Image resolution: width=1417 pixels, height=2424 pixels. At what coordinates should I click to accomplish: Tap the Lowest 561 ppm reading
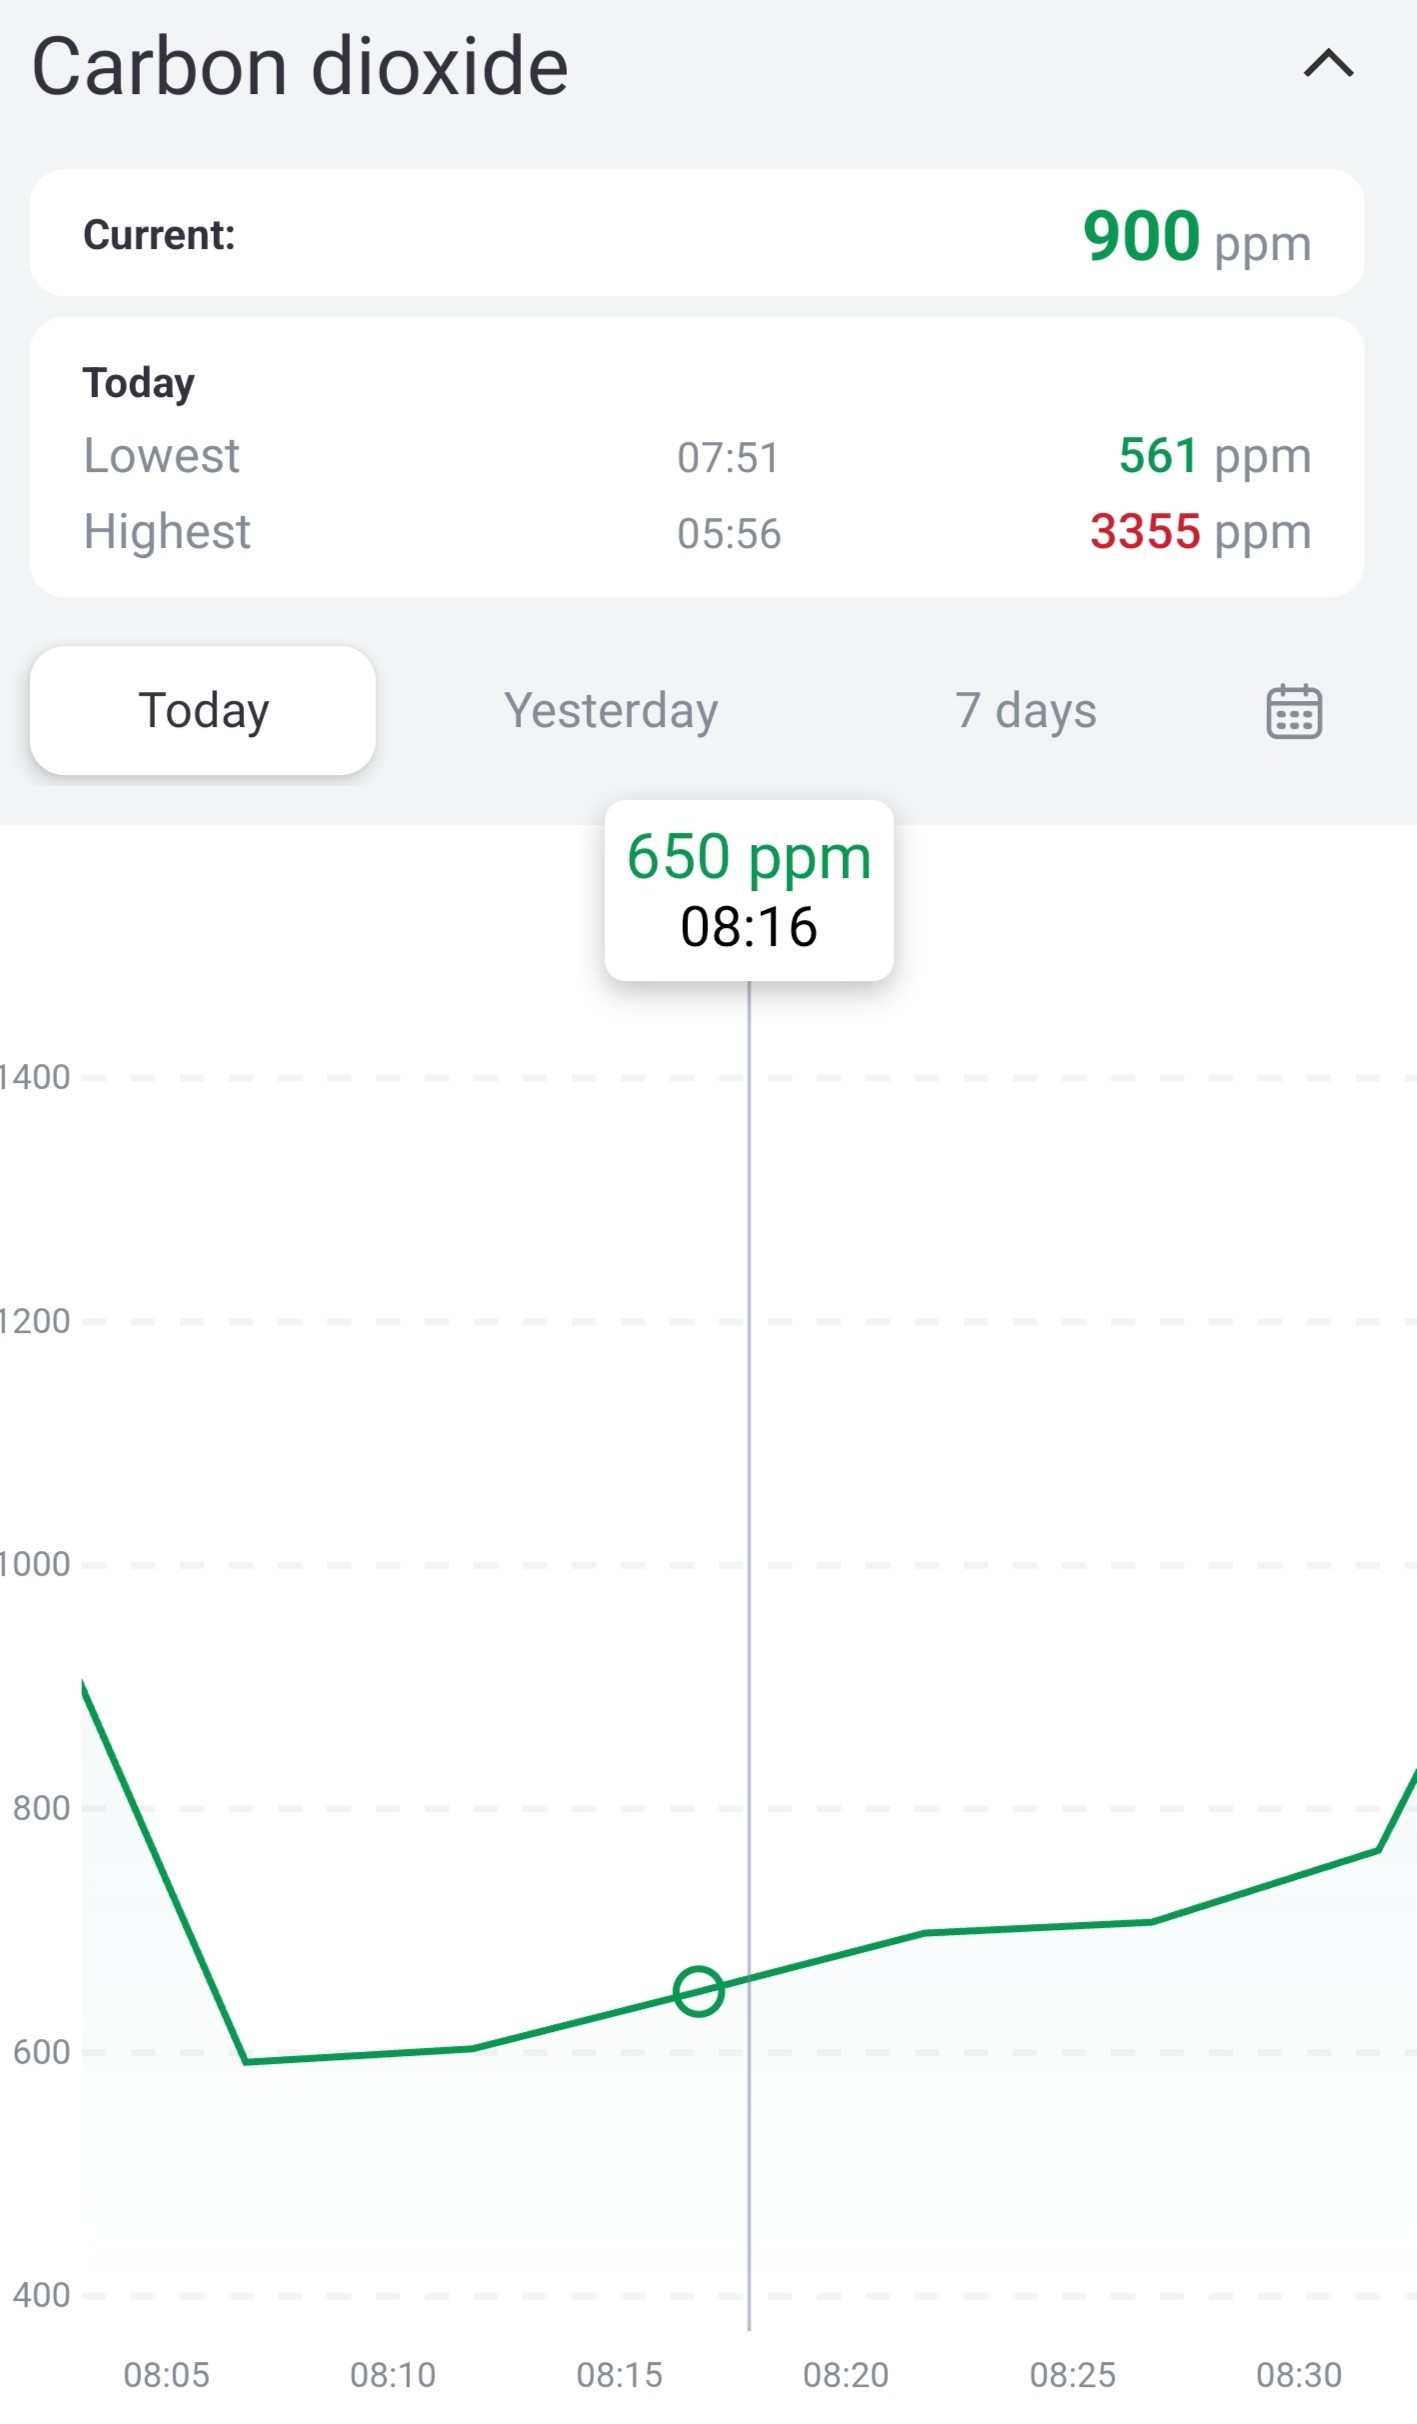[x=1214, y=456]
